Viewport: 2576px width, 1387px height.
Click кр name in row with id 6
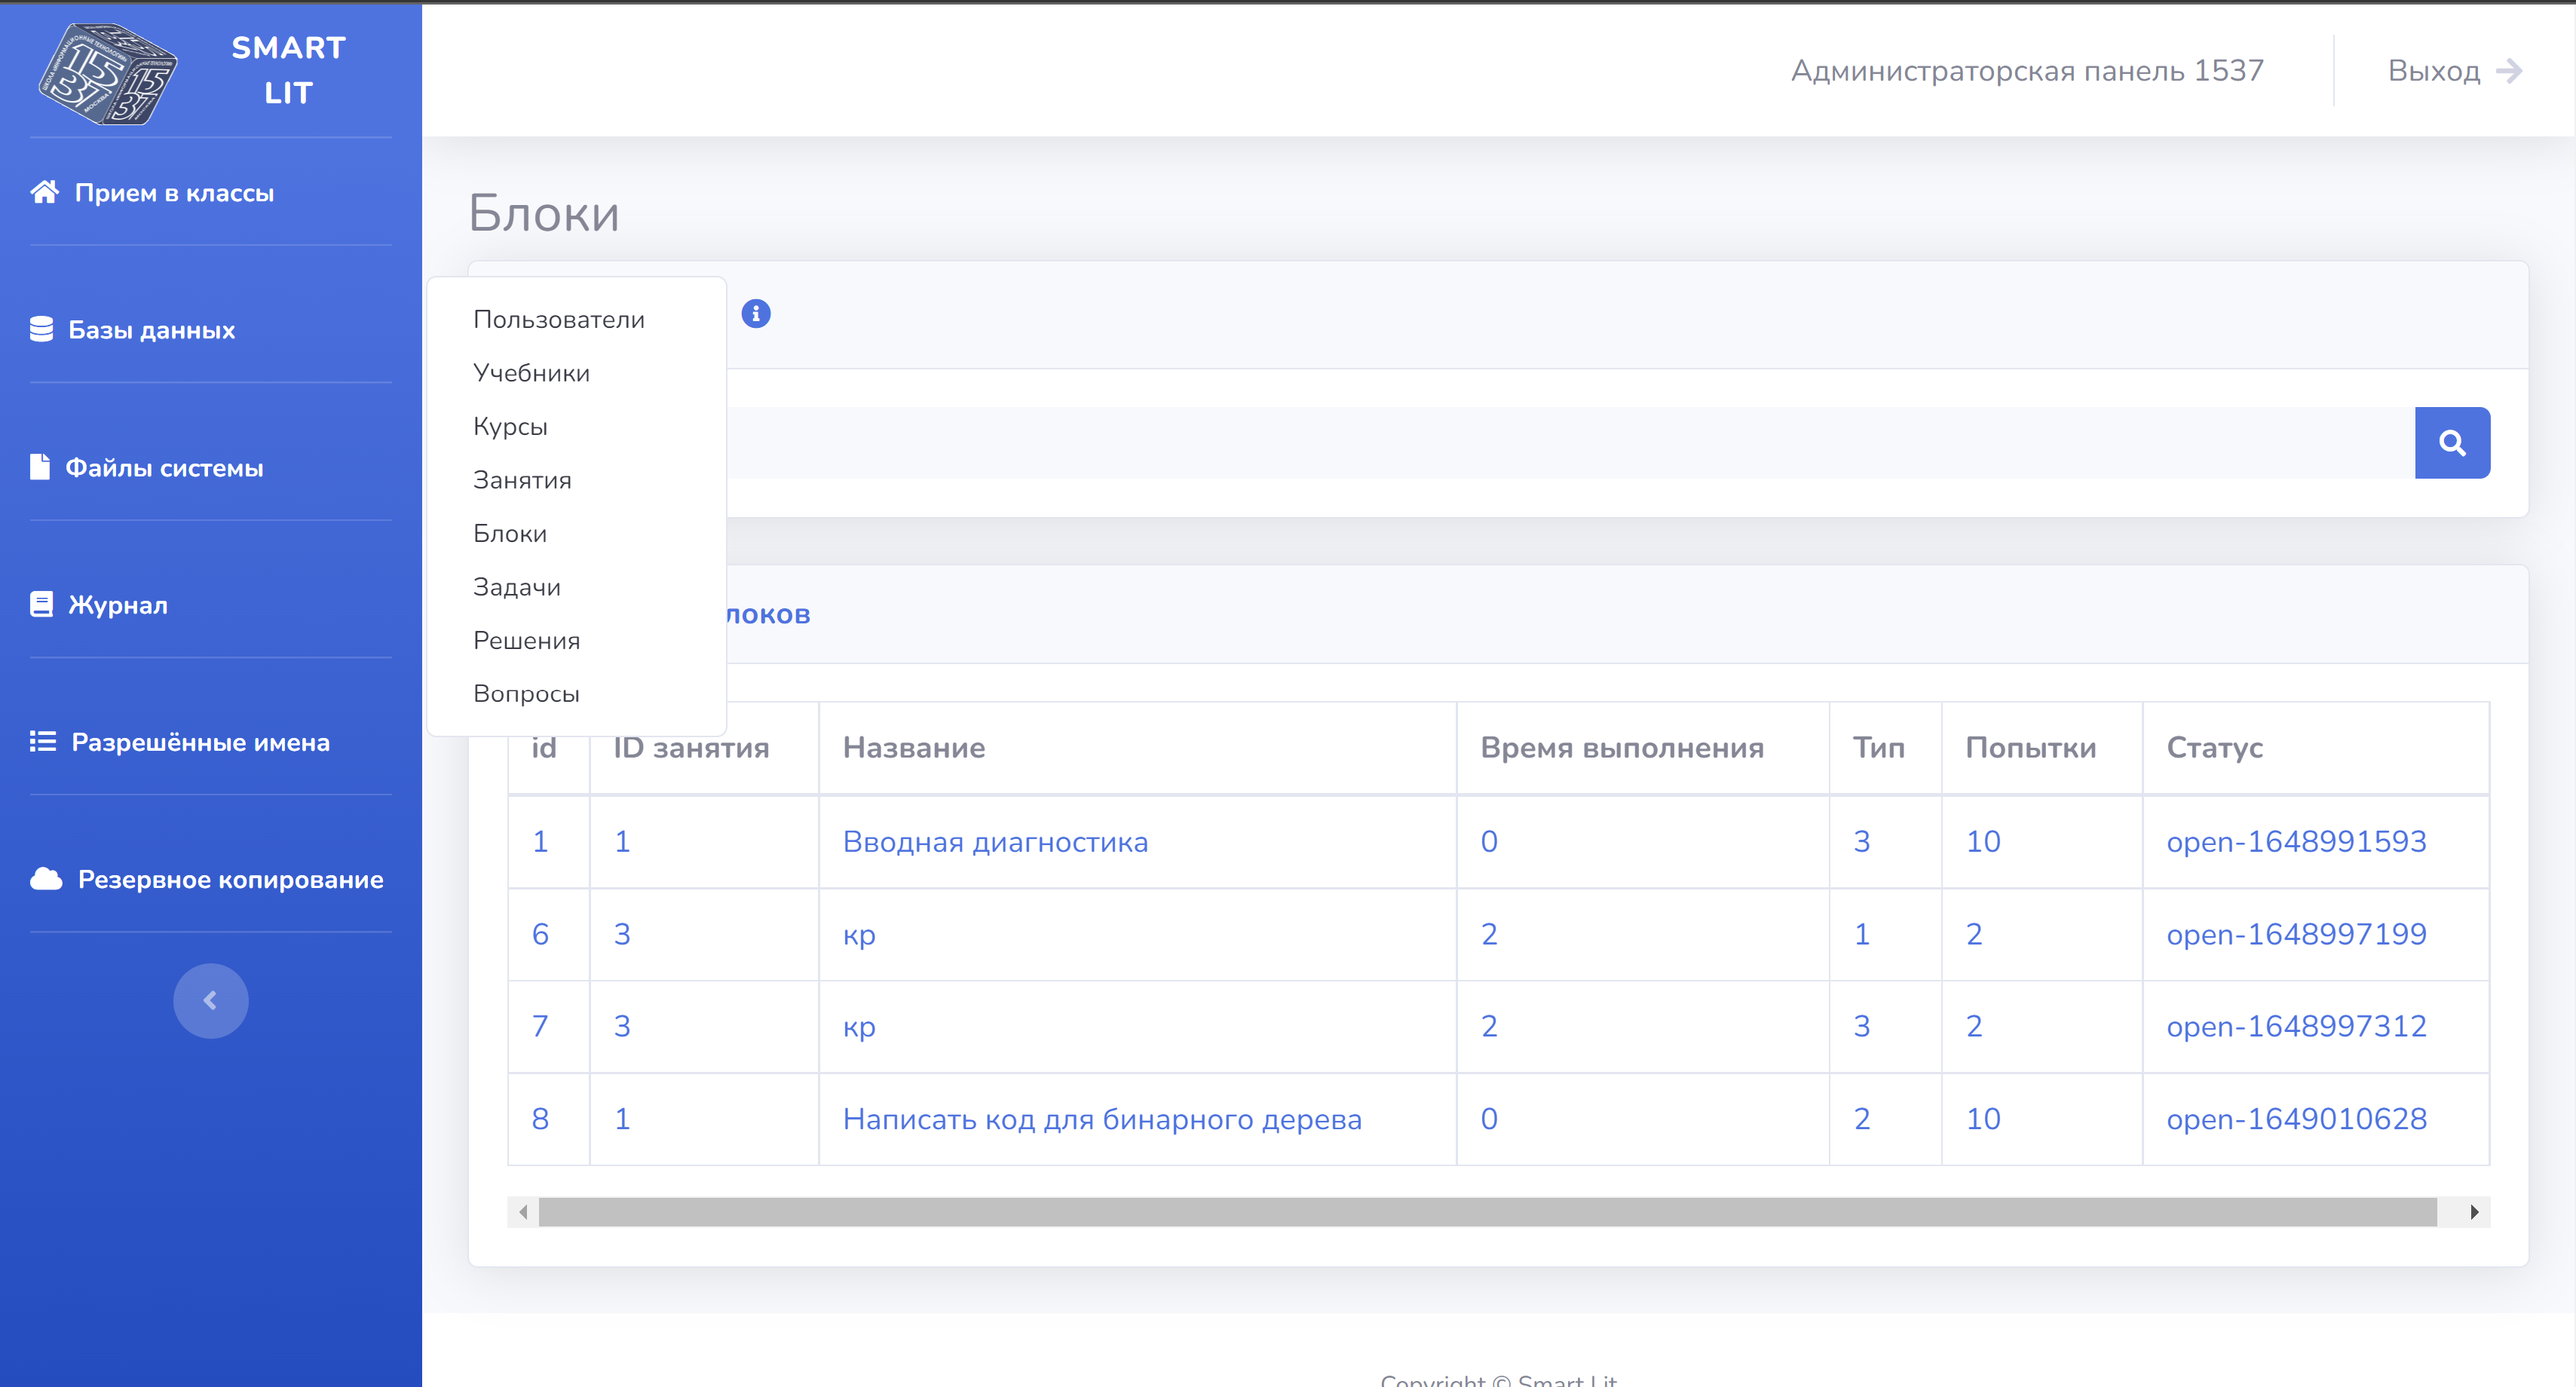coord(858,936)
